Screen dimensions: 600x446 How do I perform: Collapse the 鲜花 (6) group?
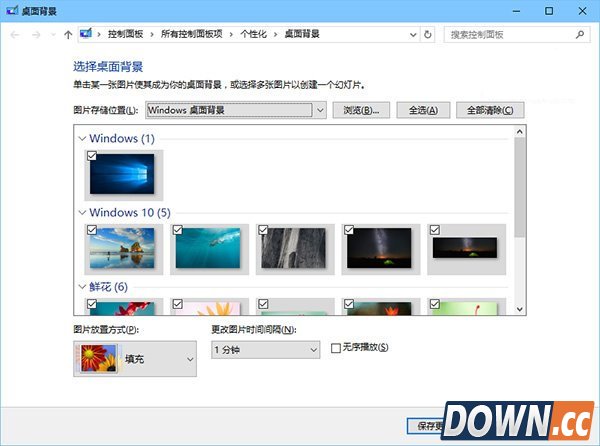point(82,287)
